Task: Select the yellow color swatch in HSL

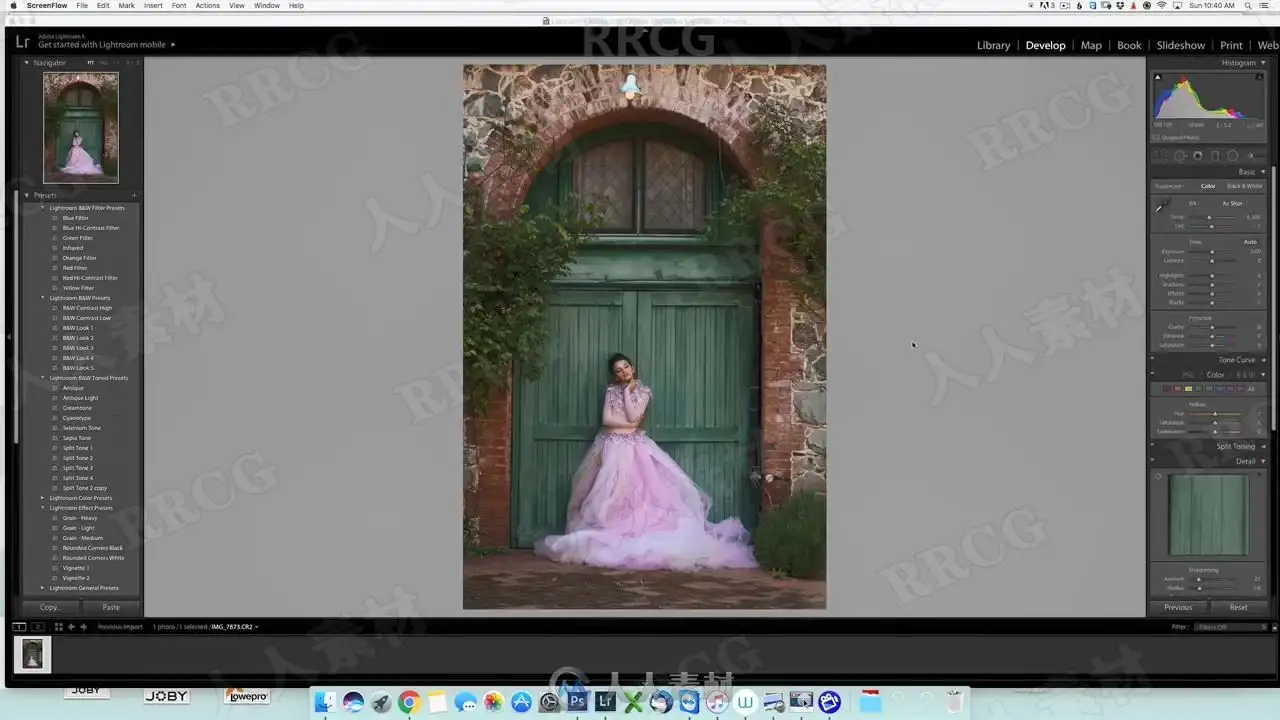Action: (x=1188, y=389)
